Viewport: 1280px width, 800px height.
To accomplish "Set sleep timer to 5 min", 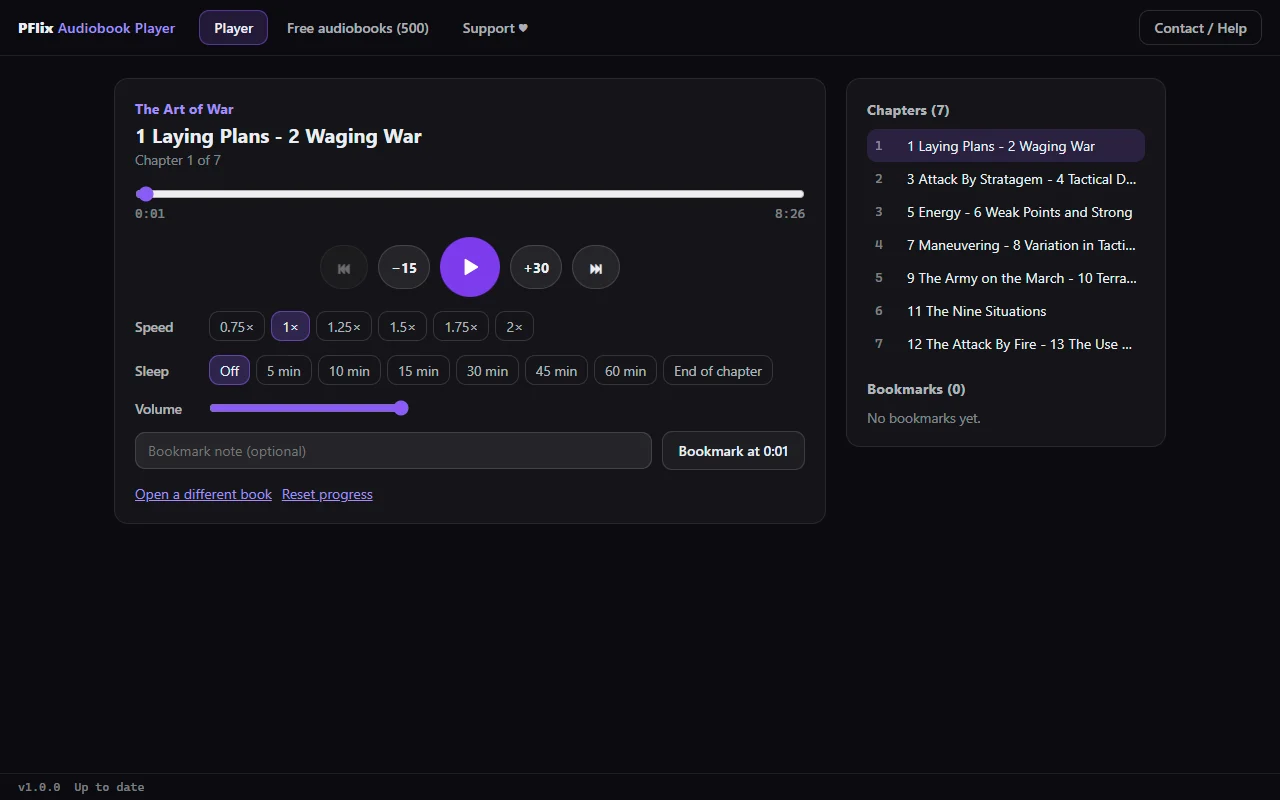I will pyautogui.click(x=284, y=371).
